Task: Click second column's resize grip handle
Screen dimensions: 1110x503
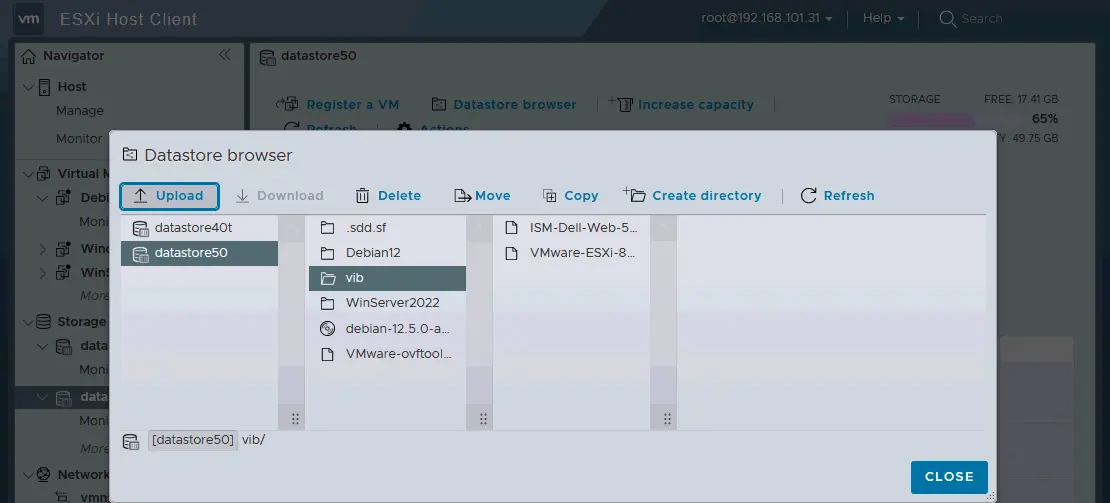Action: click(483, 419)
